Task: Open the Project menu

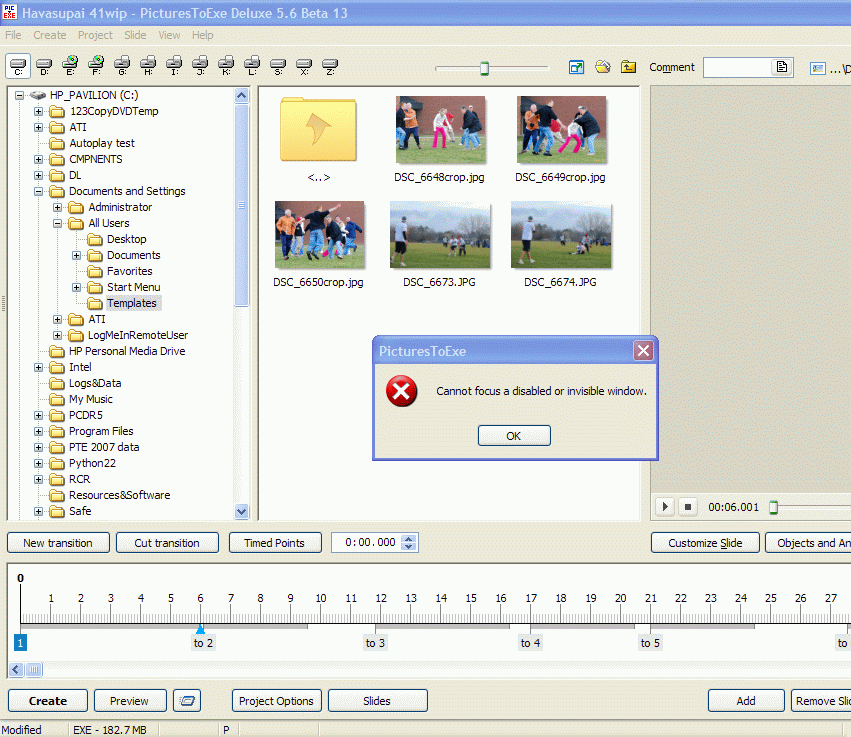Action: (x=95, y=35)
